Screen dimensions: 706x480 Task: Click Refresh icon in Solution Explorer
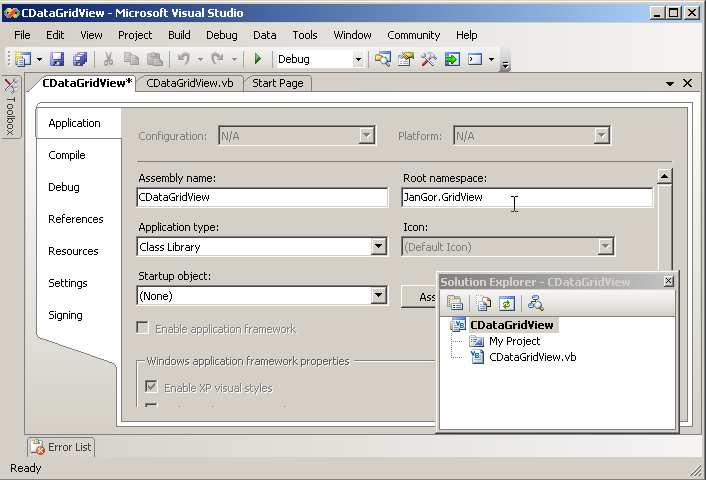pos(507,303)
